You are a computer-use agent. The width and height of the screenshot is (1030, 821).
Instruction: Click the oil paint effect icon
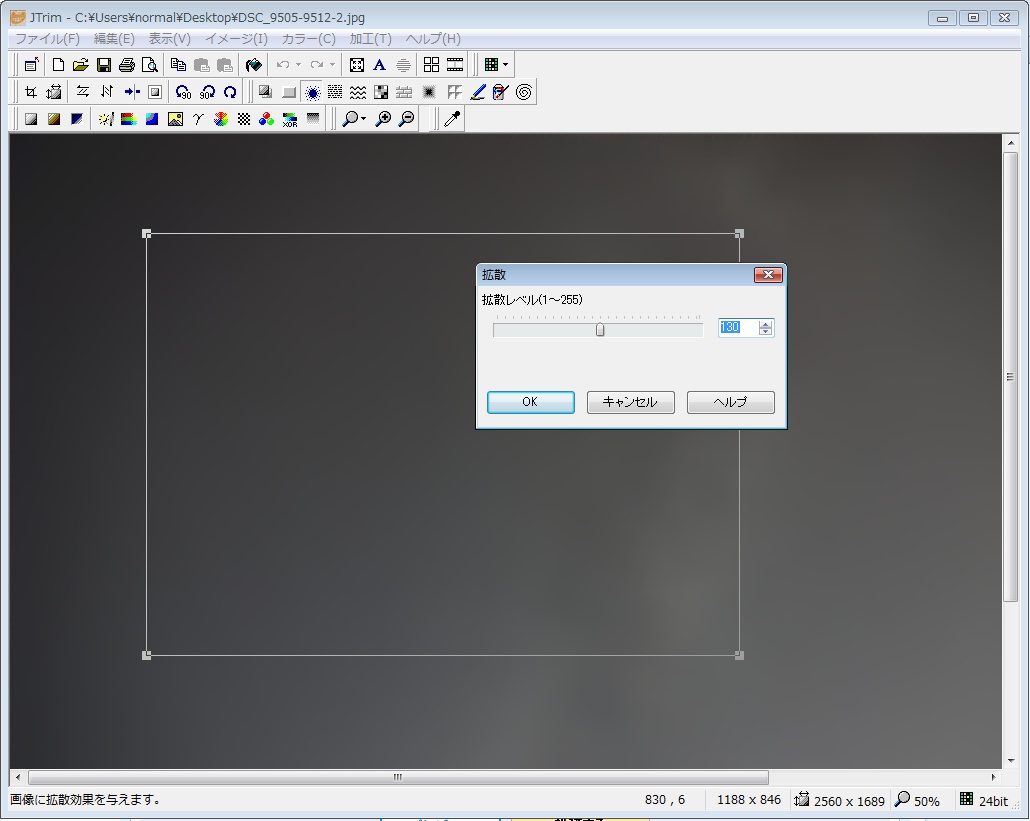(x=501, y=92)
